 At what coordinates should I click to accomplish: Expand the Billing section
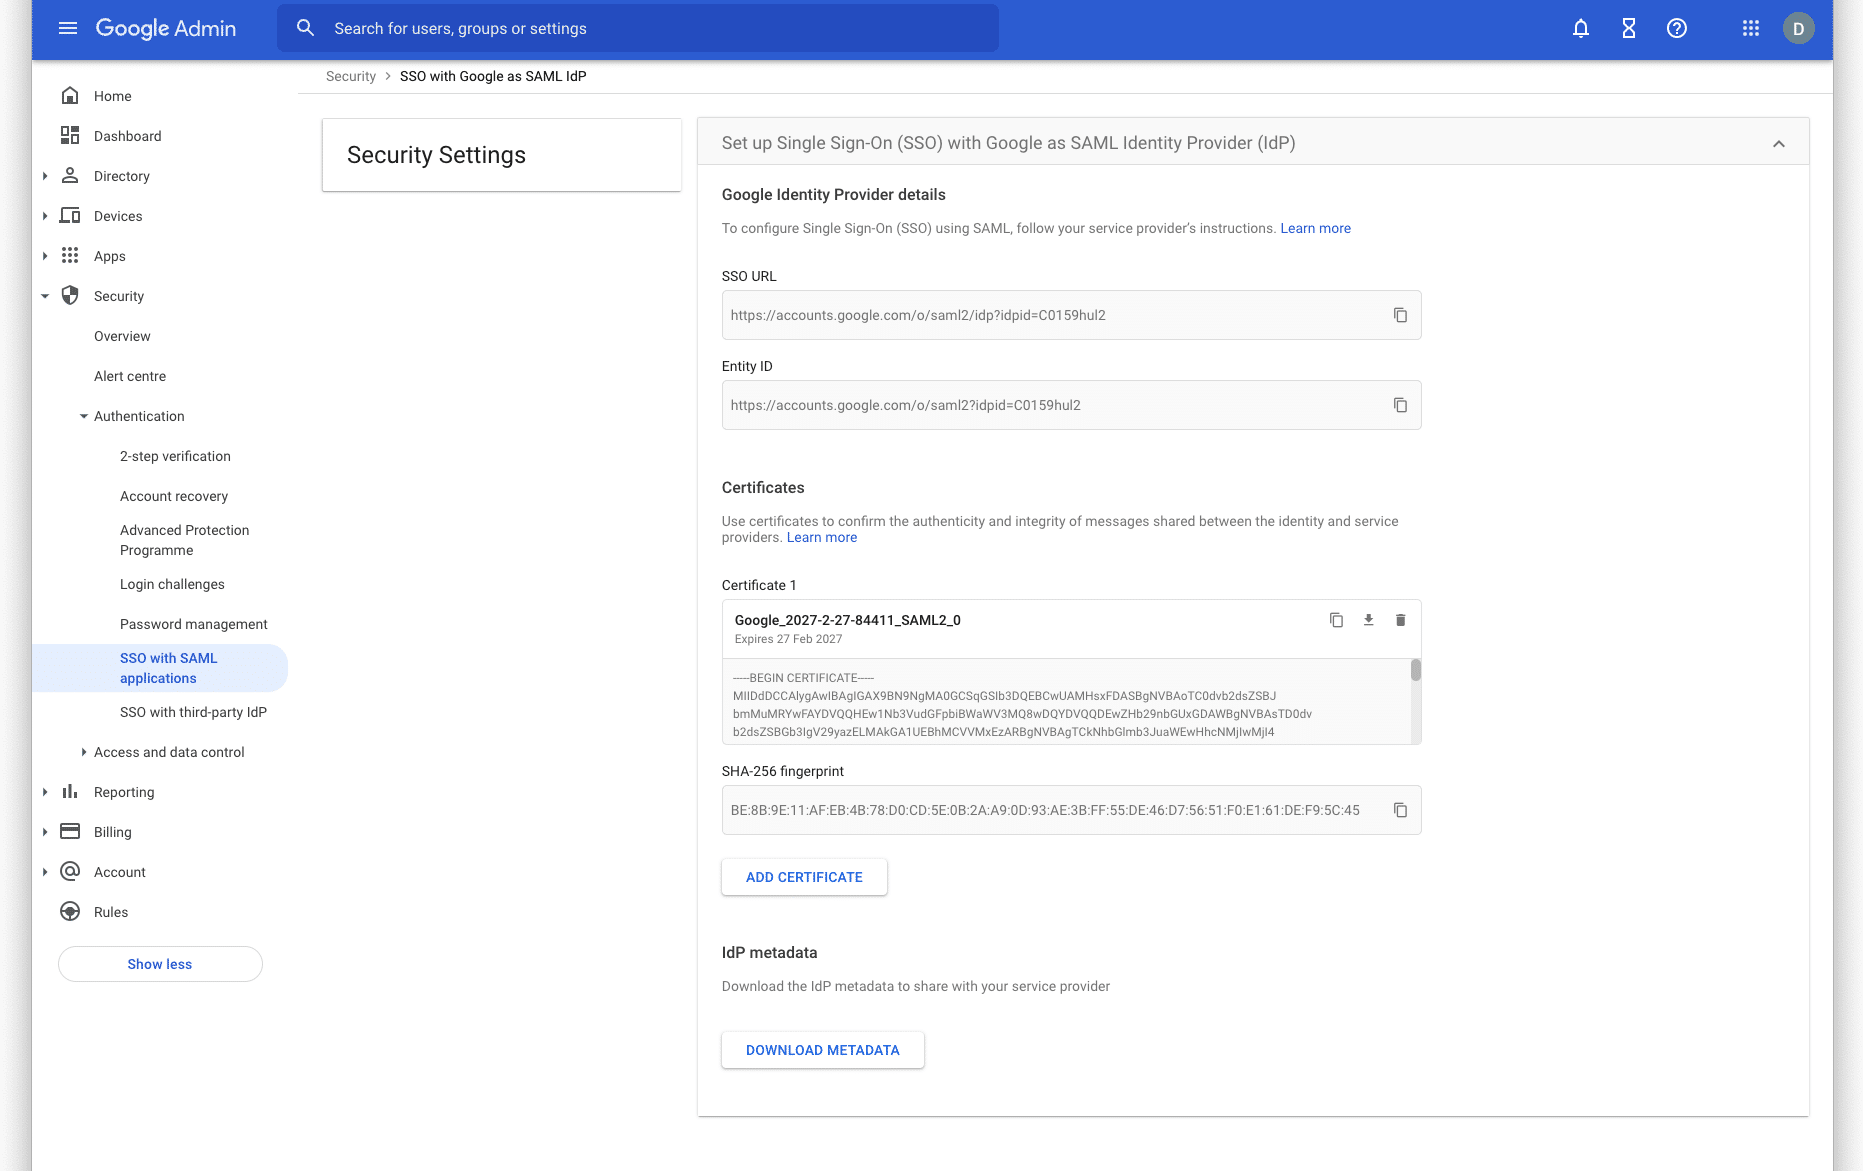45,832
